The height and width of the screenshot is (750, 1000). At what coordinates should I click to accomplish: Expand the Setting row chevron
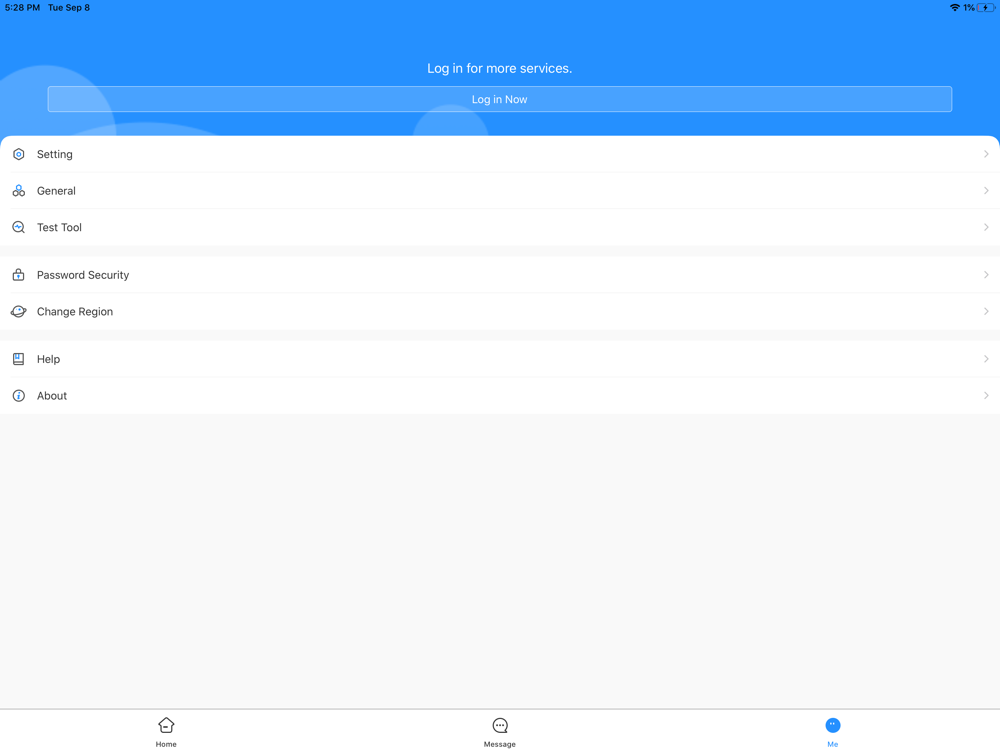(986, 154)
